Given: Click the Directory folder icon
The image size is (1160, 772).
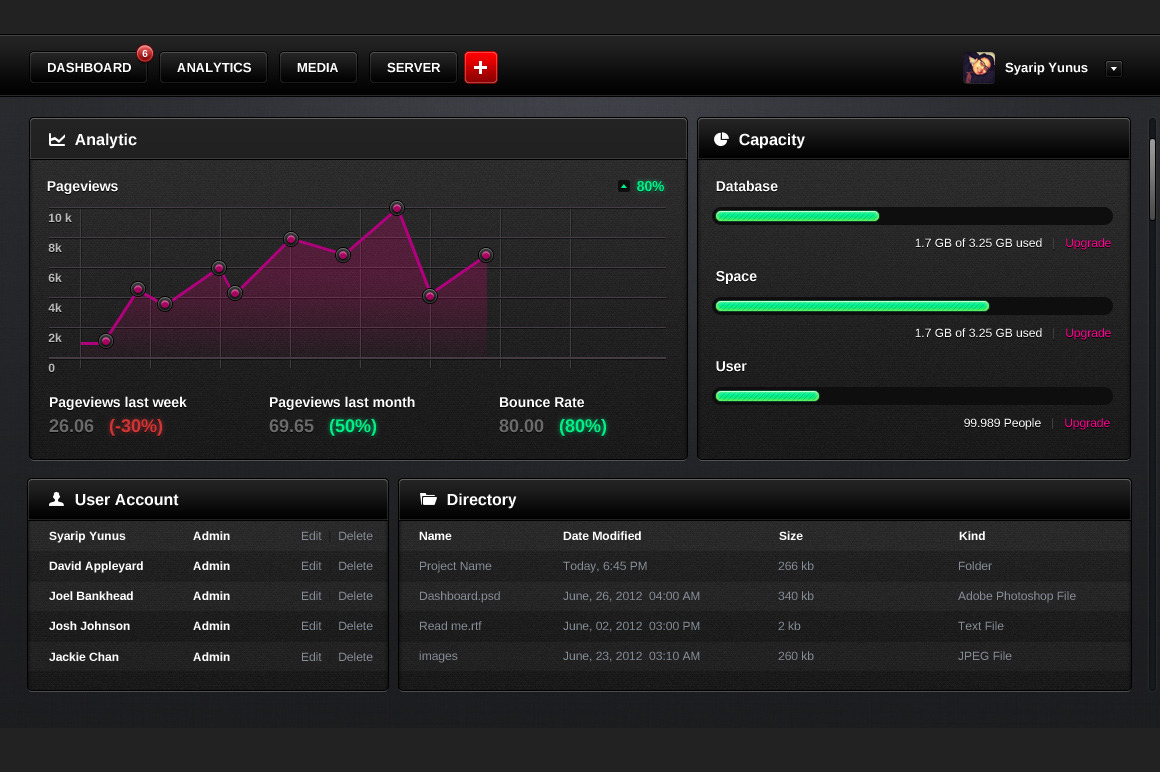Looking at the screenshot, I should coord(429,499).
